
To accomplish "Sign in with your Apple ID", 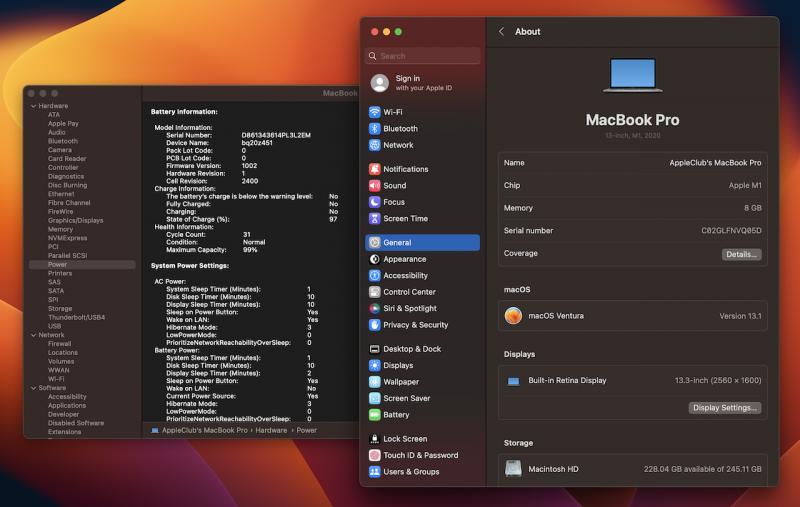I will coord(407,83).
